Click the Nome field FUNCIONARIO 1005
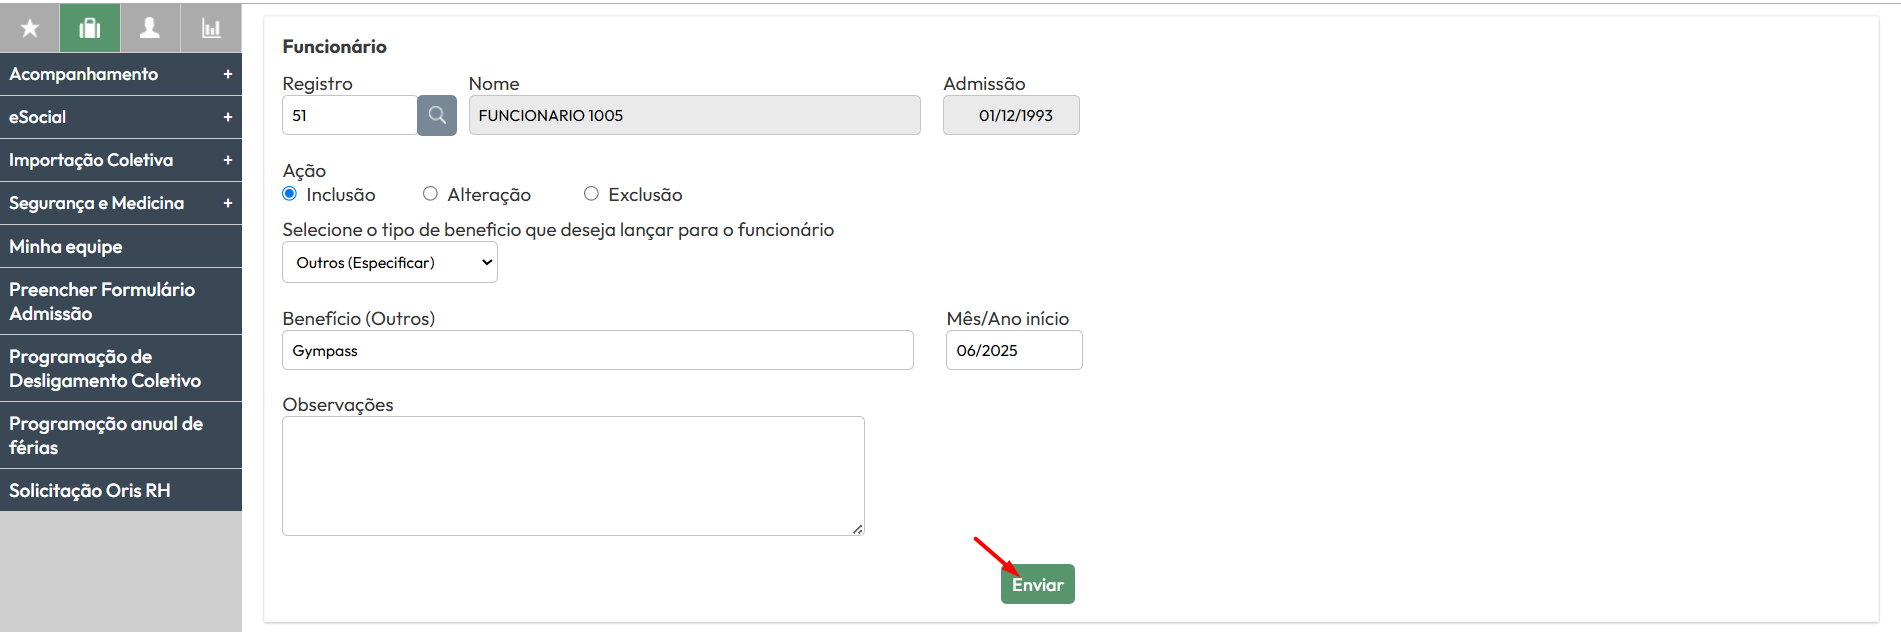Image resolution: width=1901 pixels, height=632 pixels. 695,115
